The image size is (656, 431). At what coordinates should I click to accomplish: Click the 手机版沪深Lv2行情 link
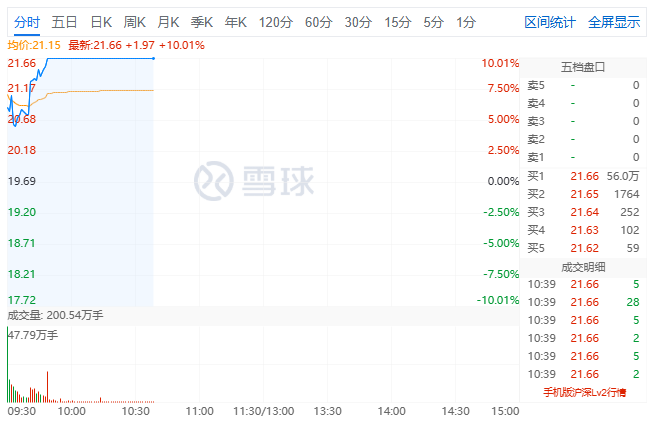(x=584, y=392)
